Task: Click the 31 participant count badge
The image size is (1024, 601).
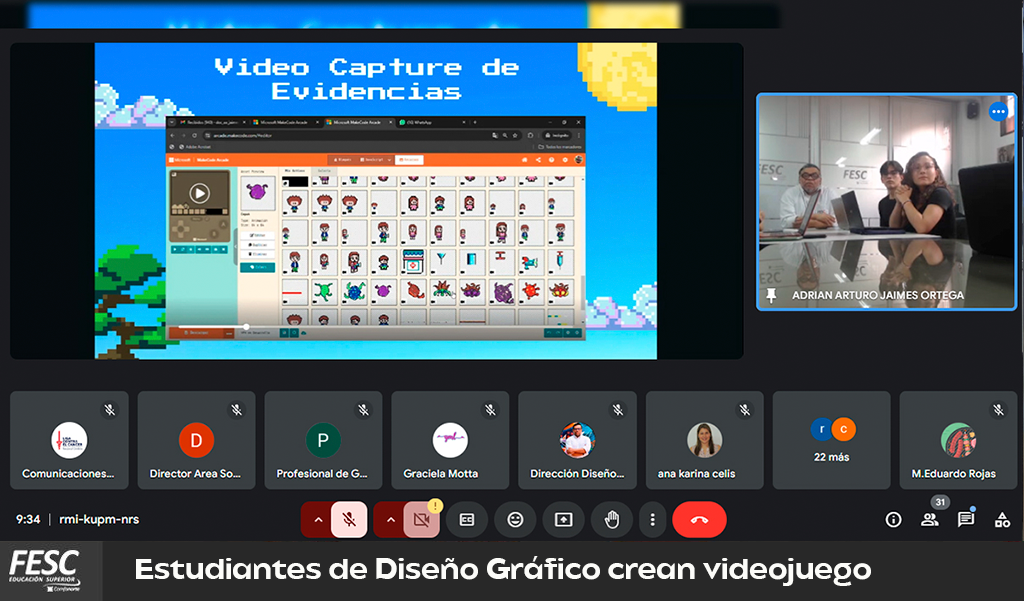Action: pyautogui.click(x=940, y=502)
